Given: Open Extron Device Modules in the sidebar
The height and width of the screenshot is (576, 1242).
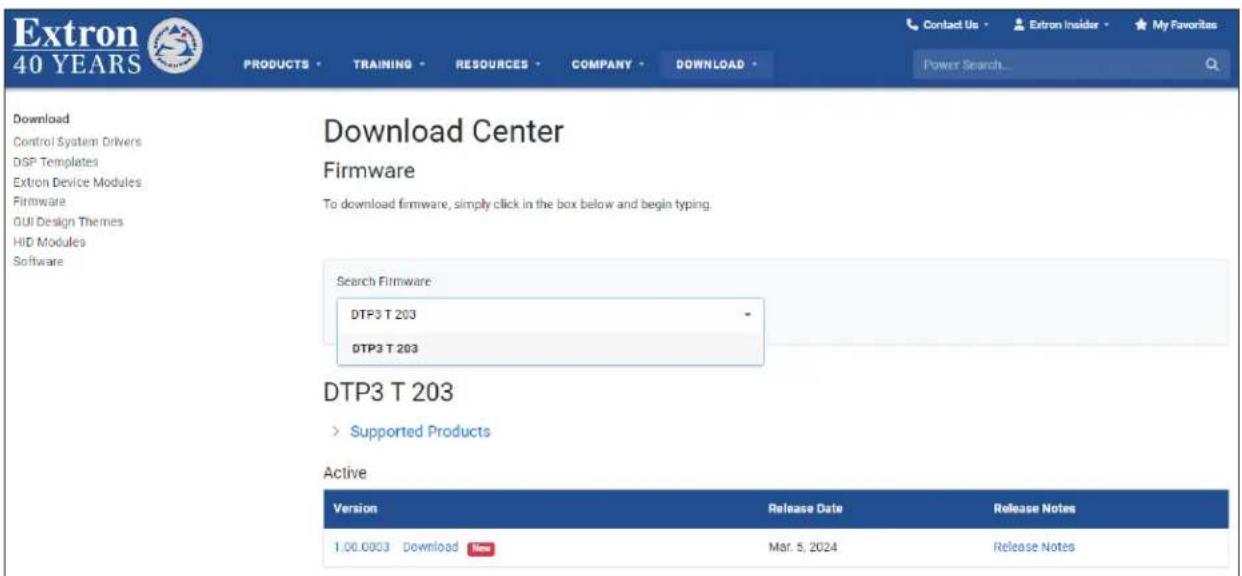Looking at the screenshot, I should [77, 182].
